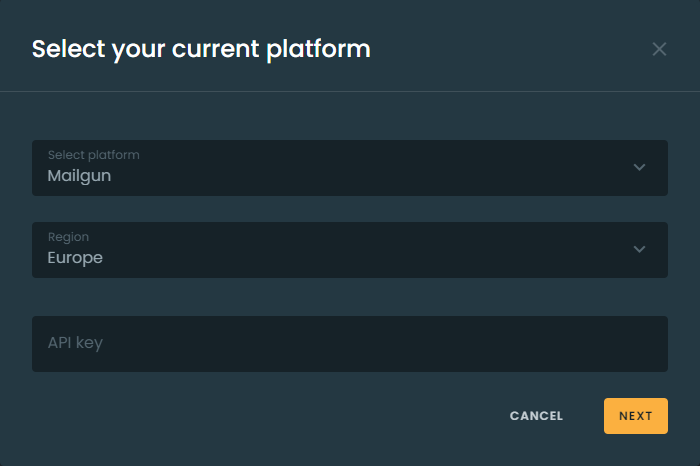
Task: Click the Select platform chevron arrow
Action: (x=640, y=167)
